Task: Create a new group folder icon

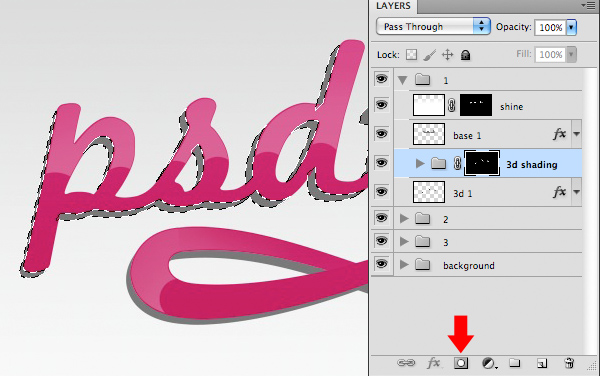Action: (515, 362)
